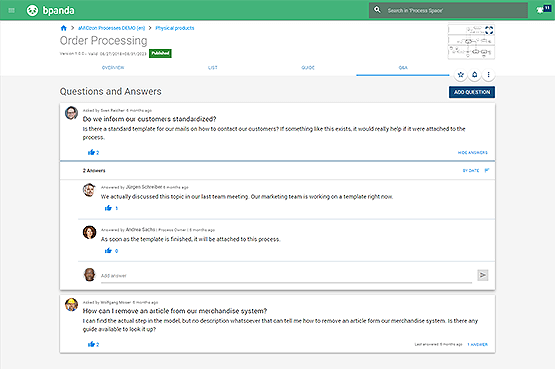
Task: Click the '2 Answers' heading
Action: 94,171
